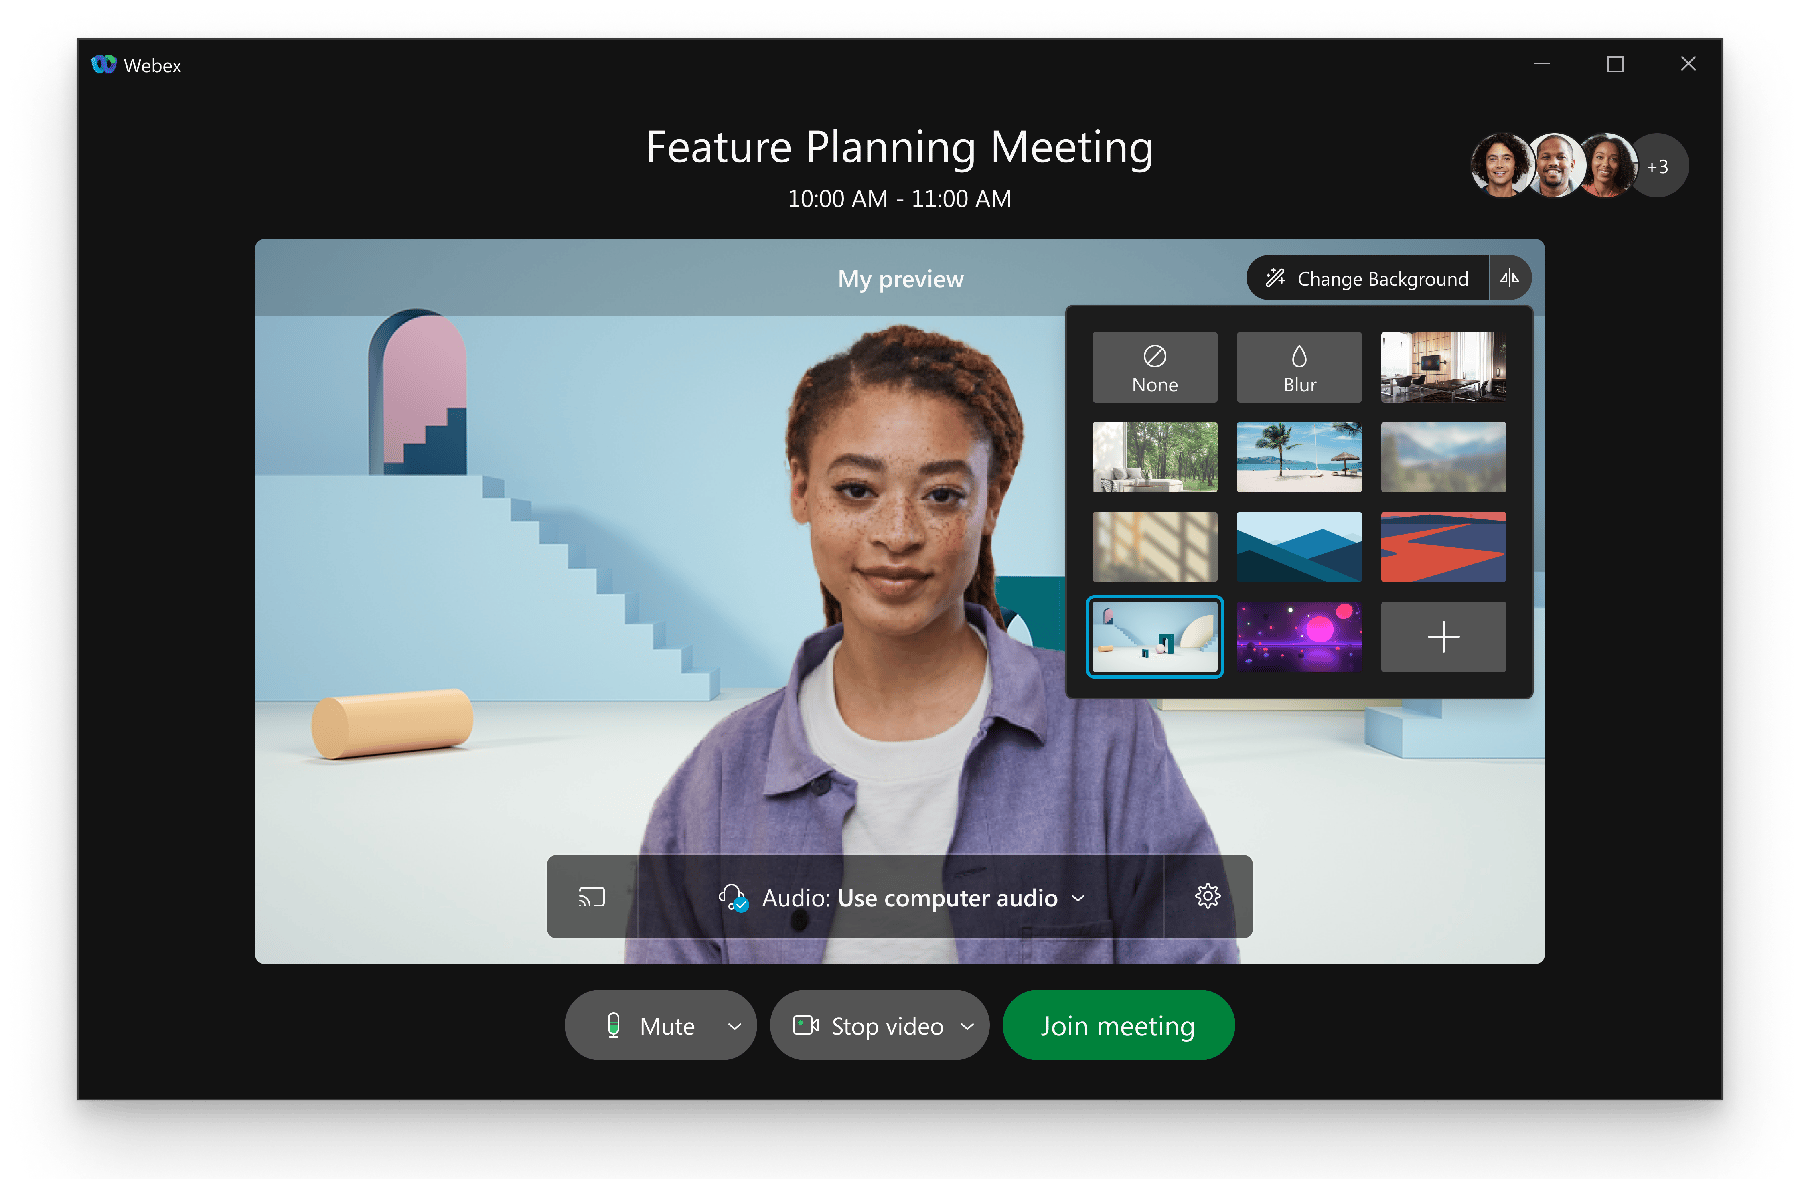Select the Blur background effect
The width and height of the screenshot is (1800, 1179).
click(x=1298, y=367)
